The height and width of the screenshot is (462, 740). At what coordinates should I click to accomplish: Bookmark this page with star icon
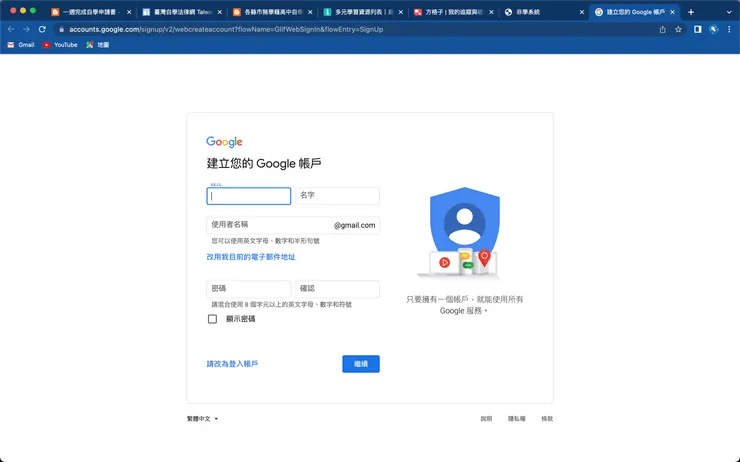[678, 29]
